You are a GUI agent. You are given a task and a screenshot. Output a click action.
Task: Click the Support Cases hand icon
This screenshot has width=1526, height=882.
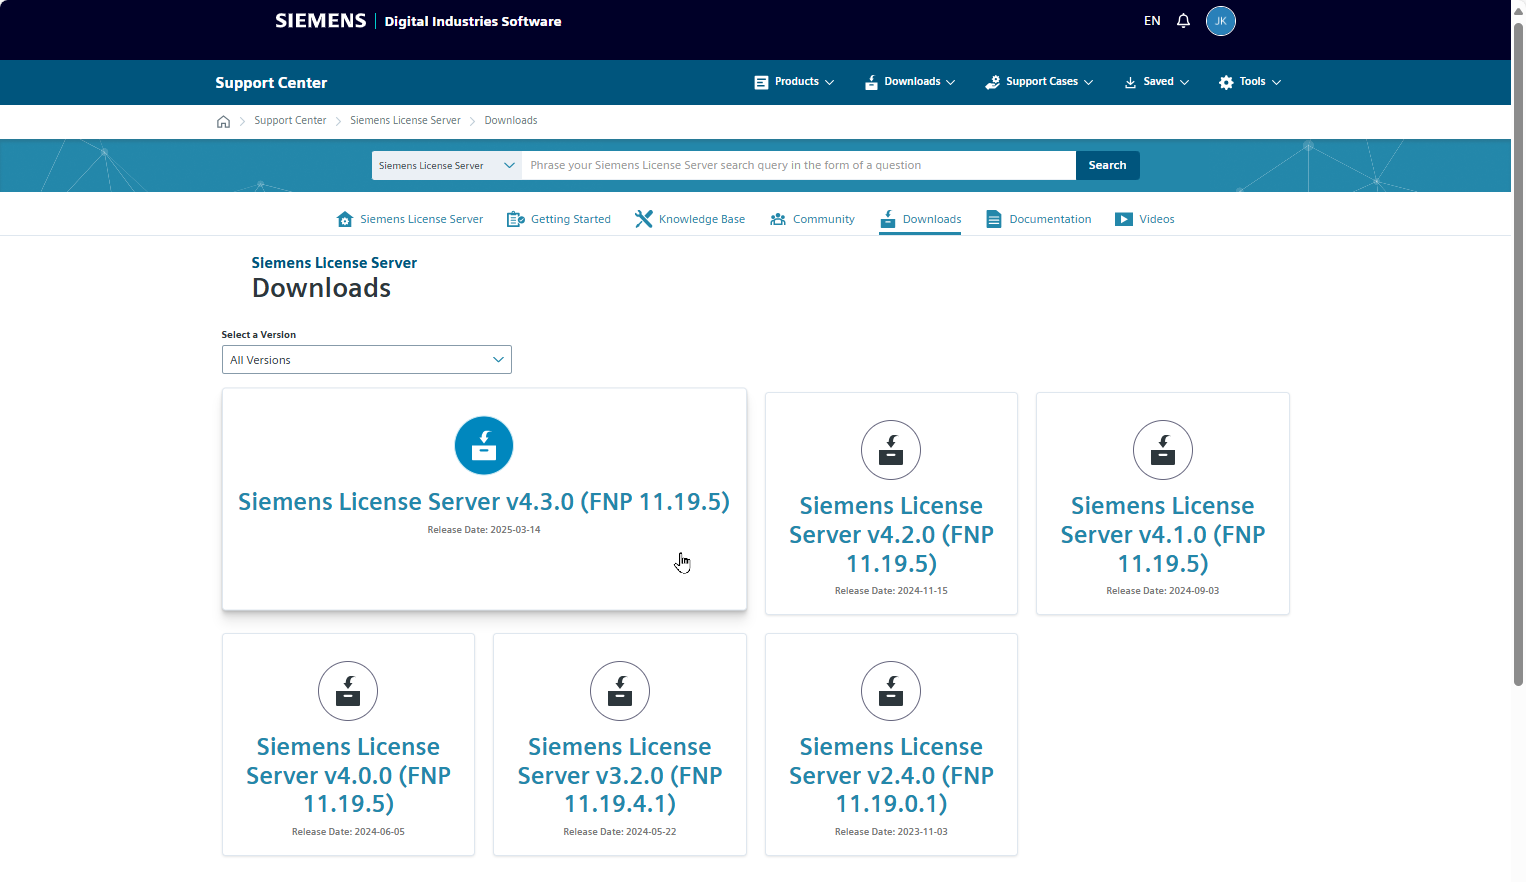coord(993,82)
